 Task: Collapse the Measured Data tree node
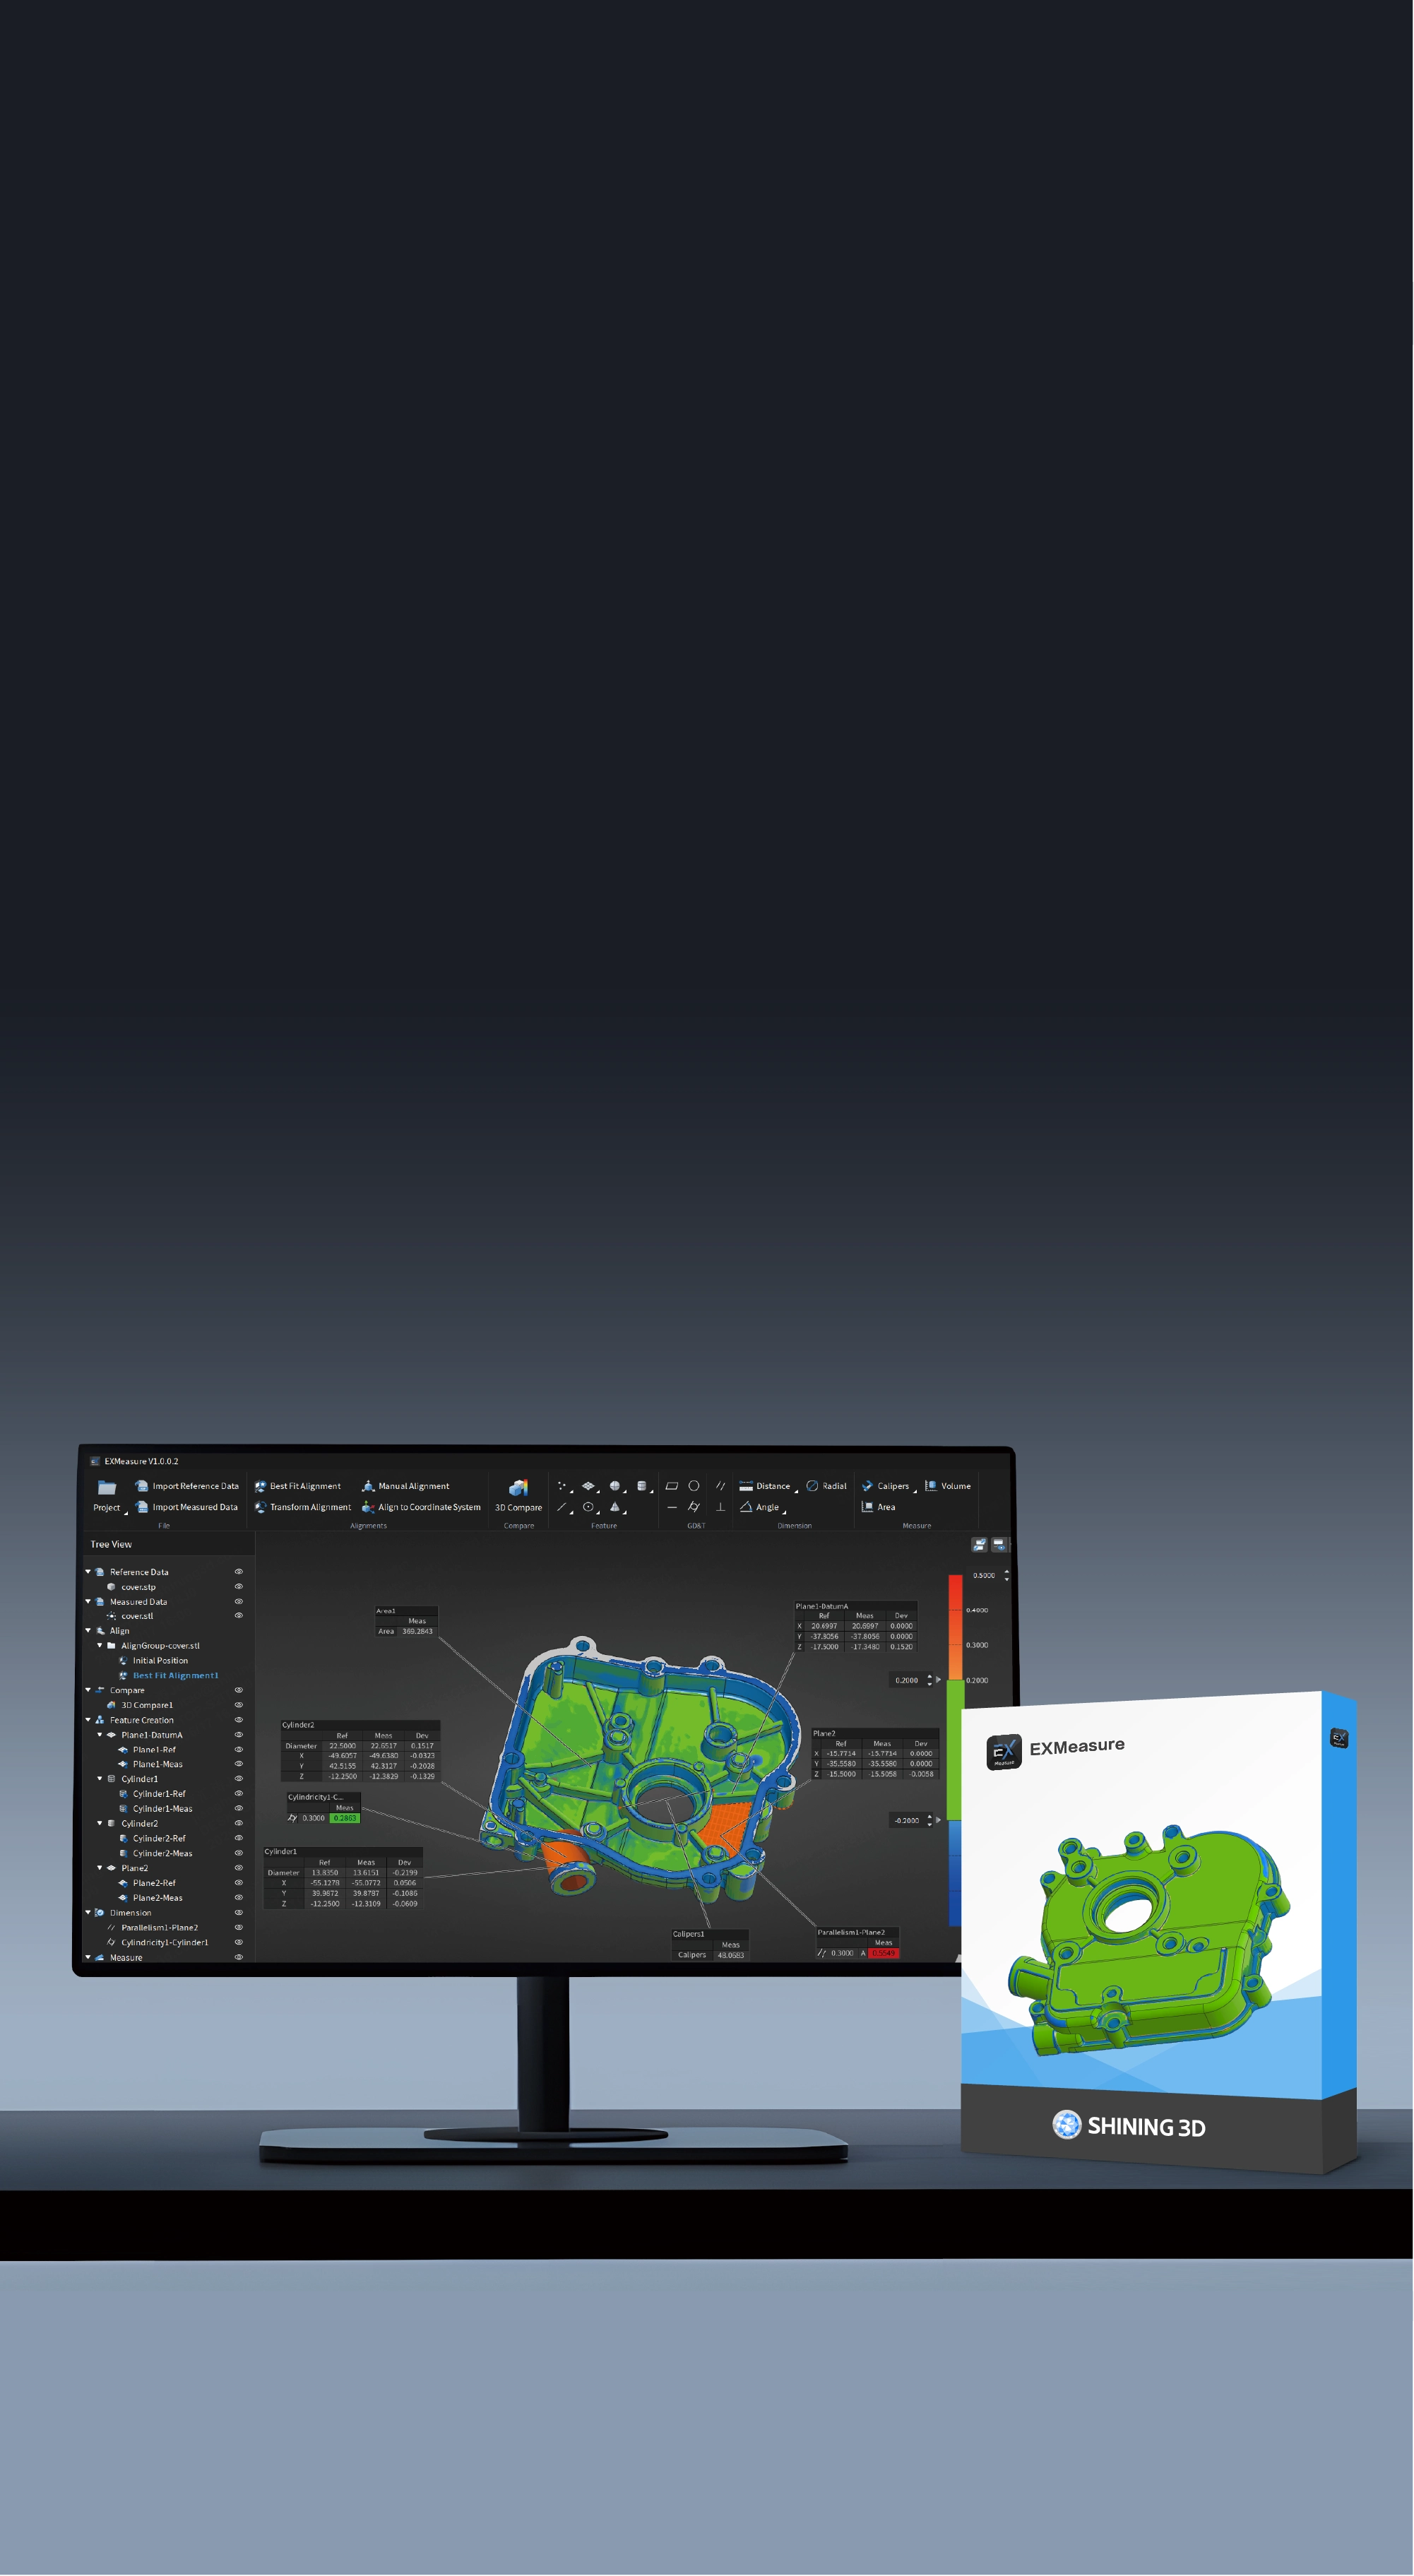(x=88, y=1602)
